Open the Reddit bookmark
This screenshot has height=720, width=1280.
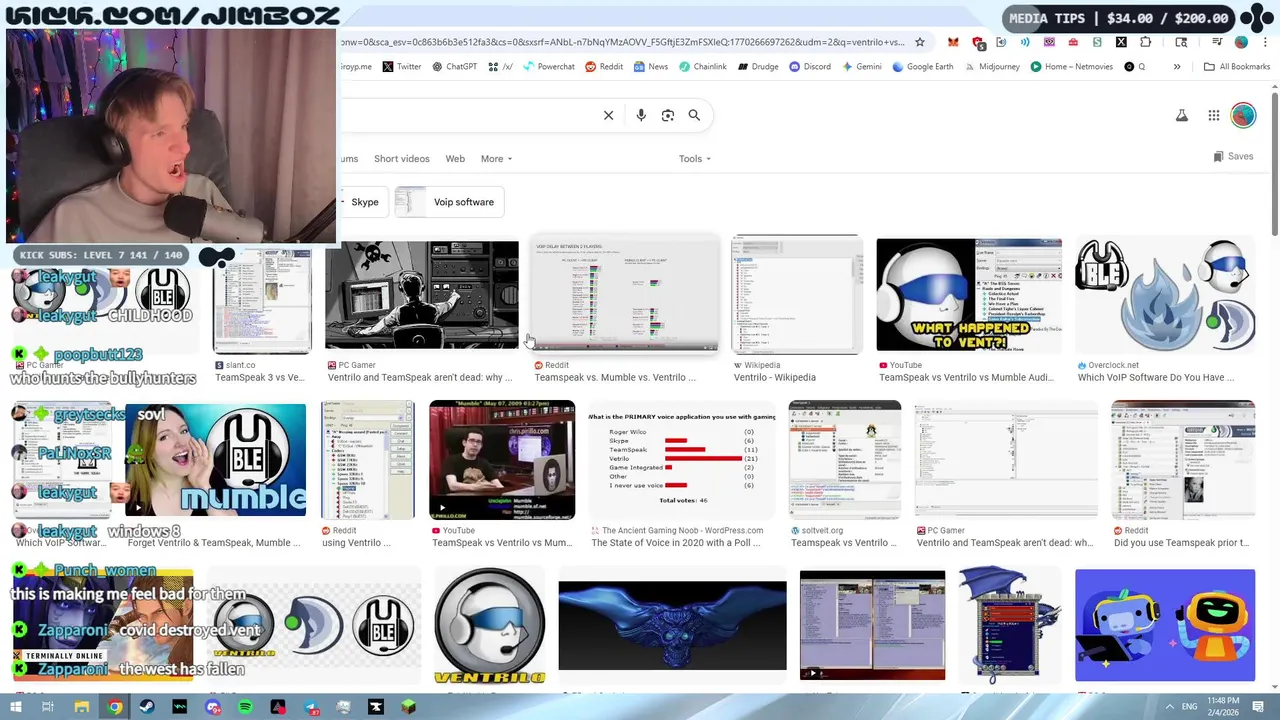(604, 67)
